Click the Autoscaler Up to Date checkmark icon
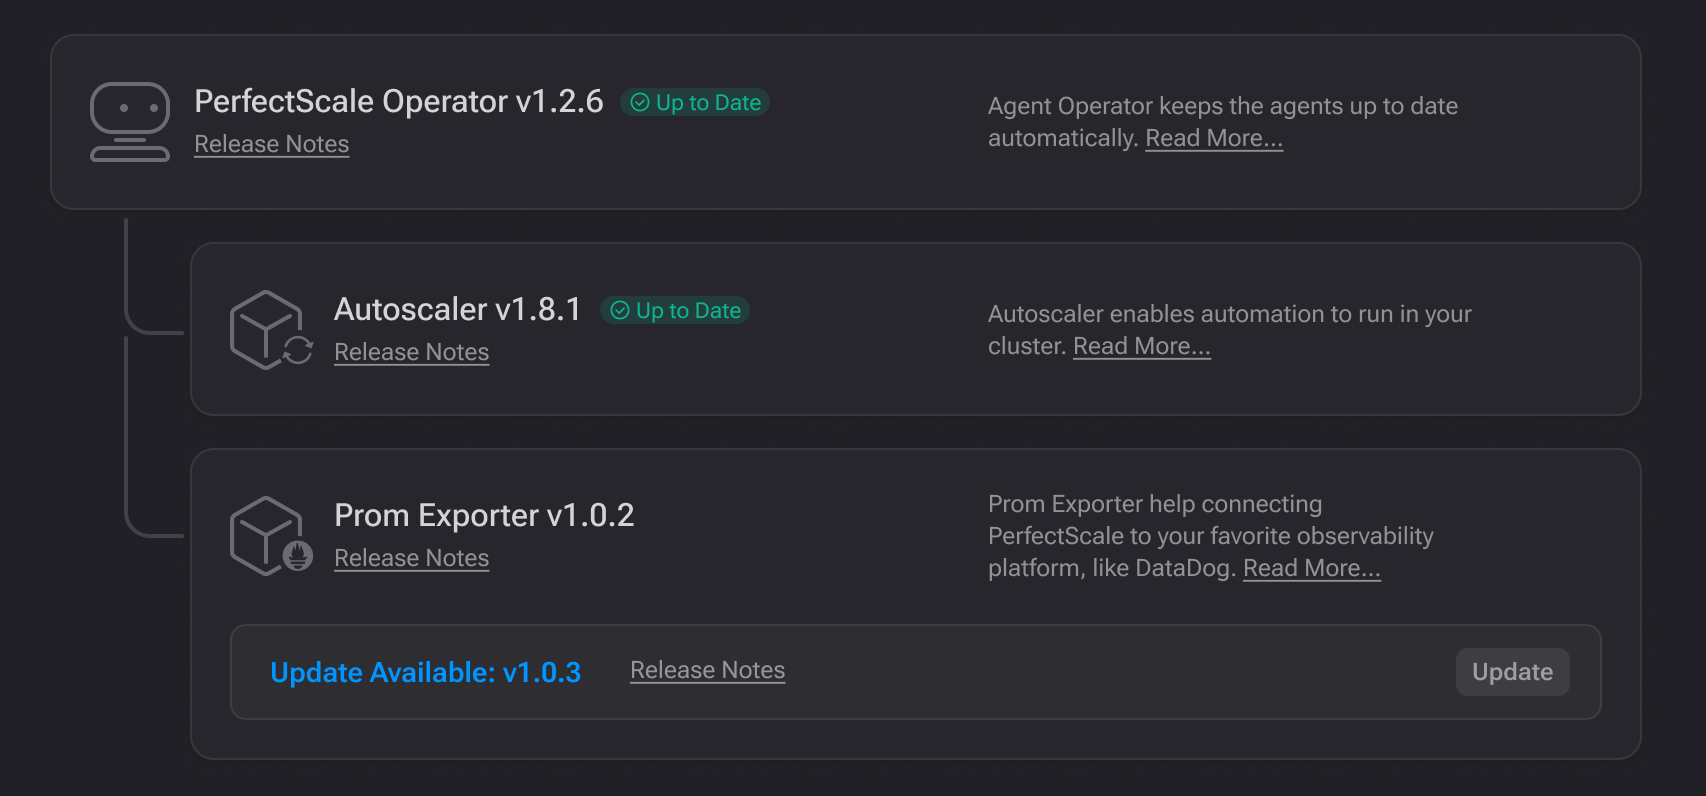 pos(620,311)
